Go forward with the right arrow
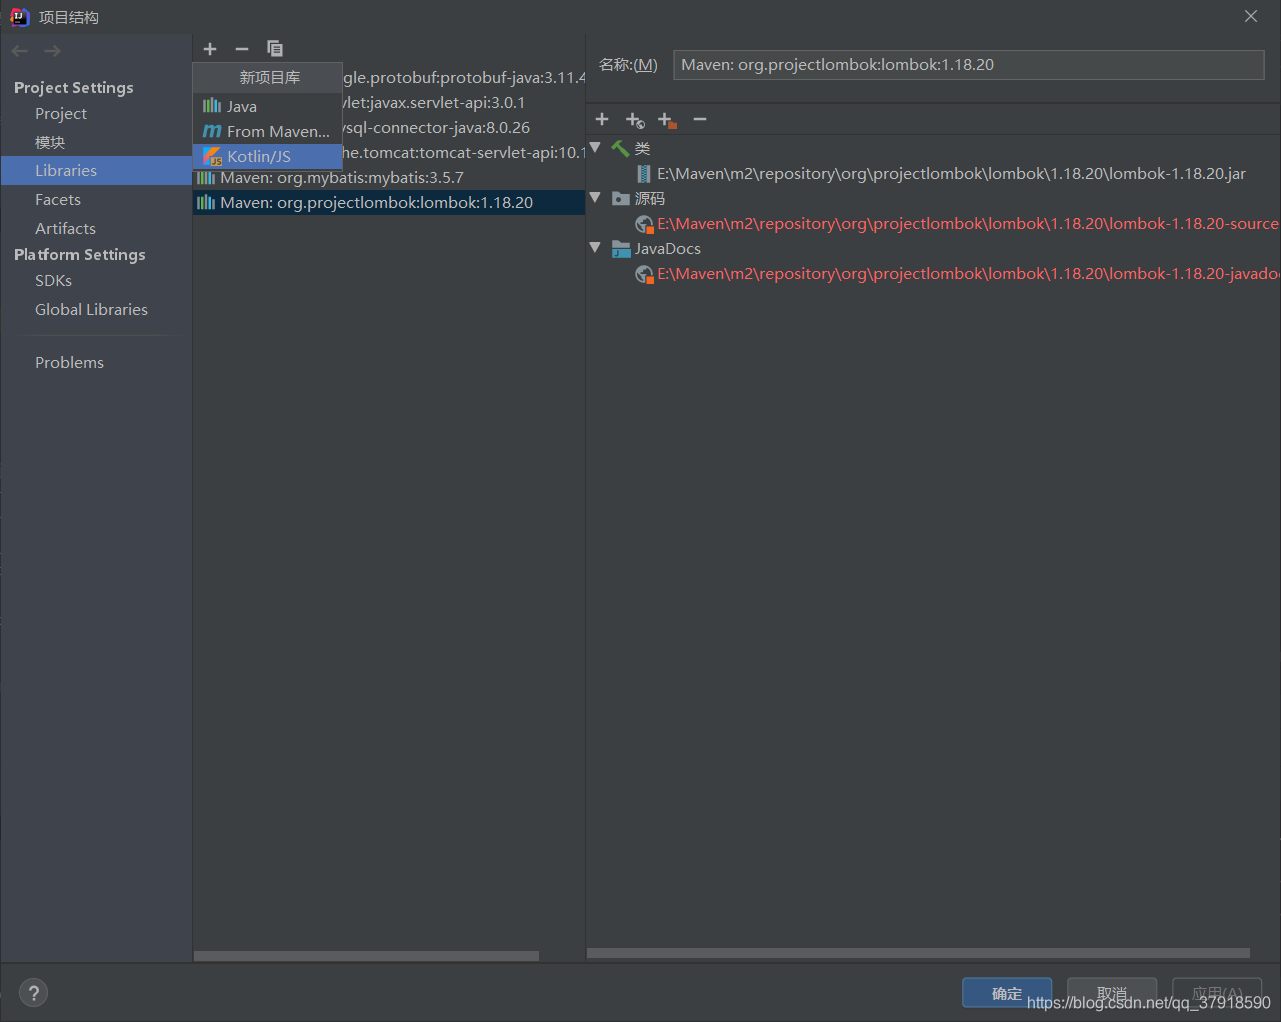Screen dimensions: 1281x1022 pos(53,51)
